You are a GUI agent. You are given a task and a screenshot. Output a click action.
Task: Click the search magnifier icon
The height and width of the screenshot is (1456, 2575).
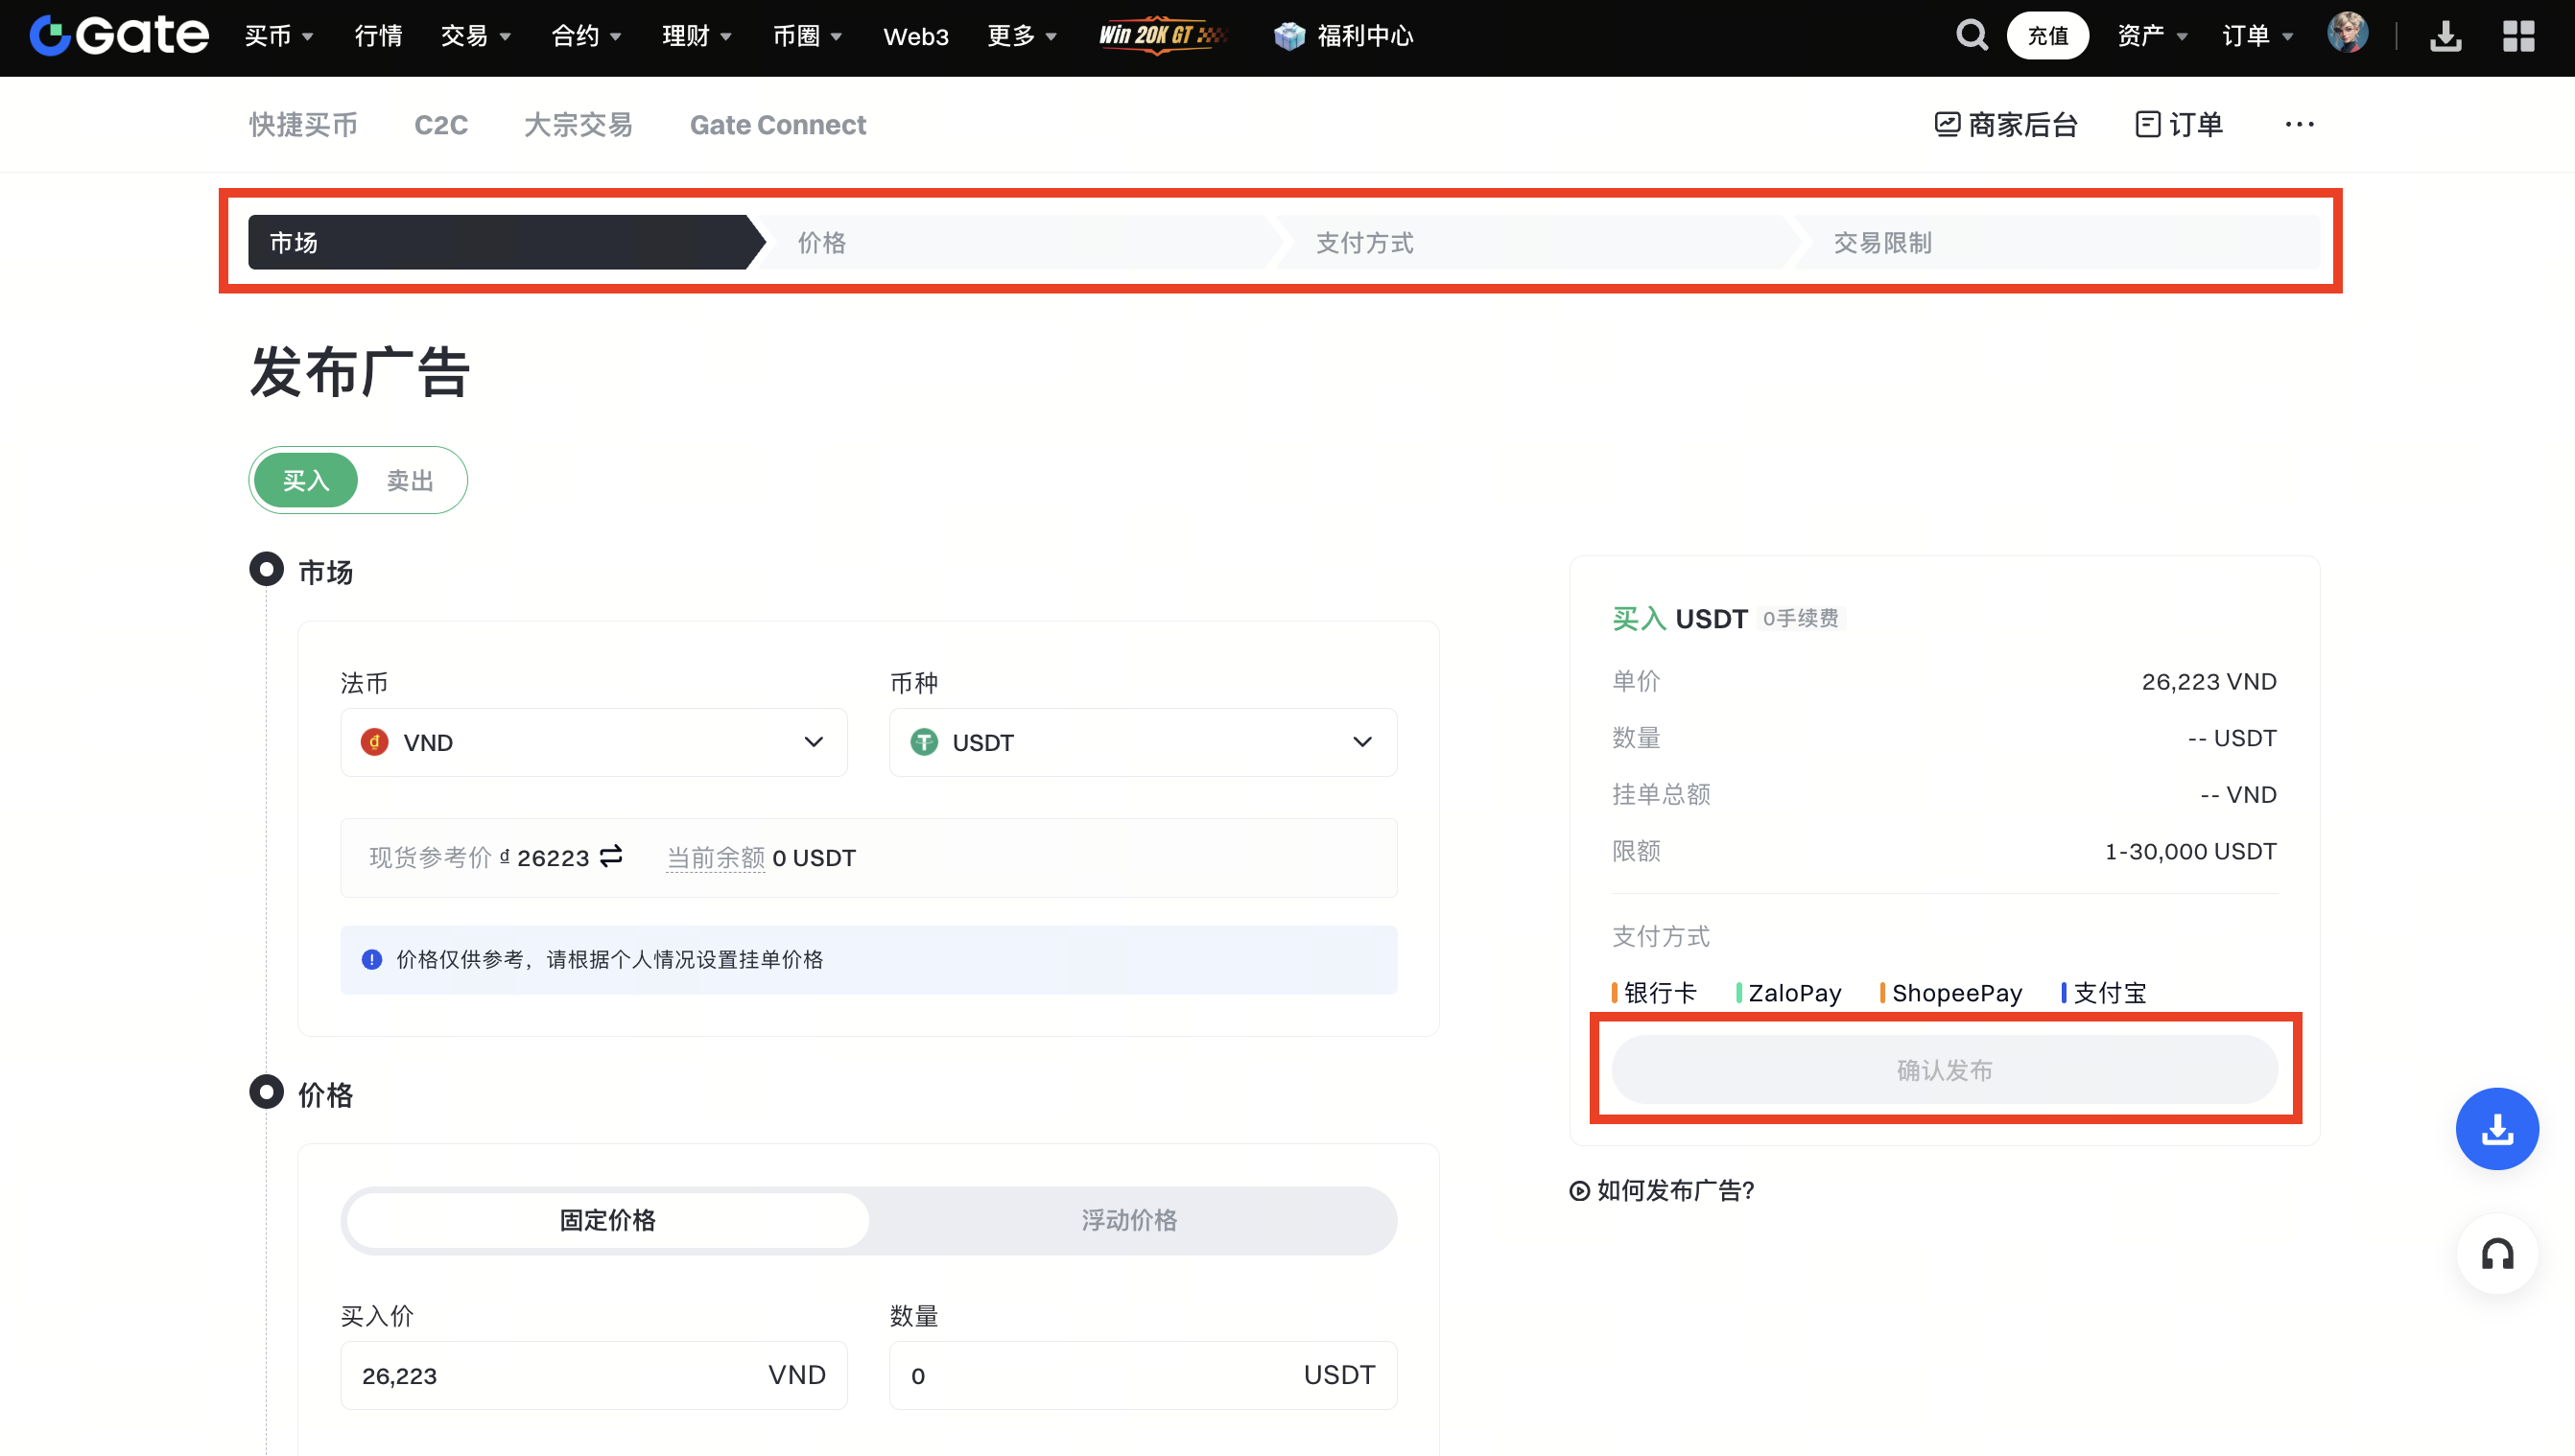tap(1971, 36)
